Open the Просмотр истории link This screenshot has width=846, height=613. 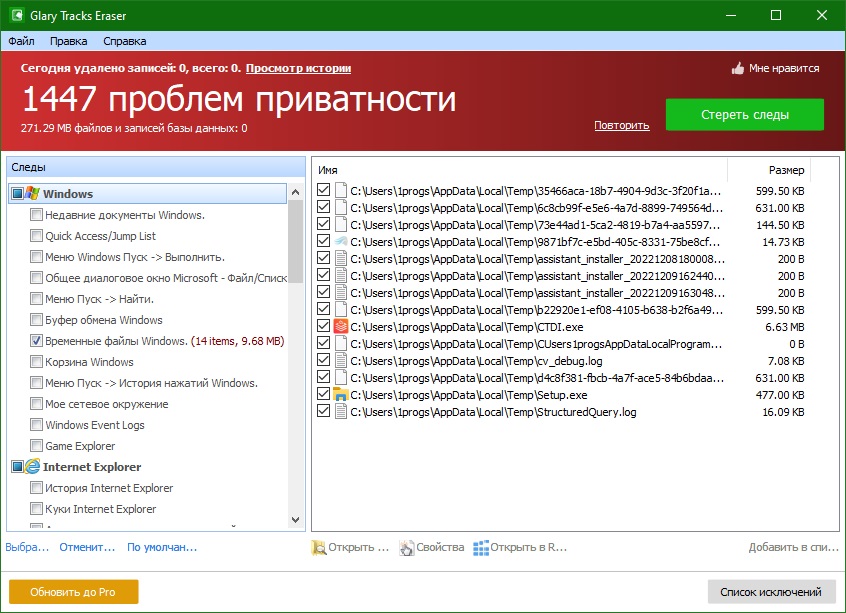(x=298, y=69)
